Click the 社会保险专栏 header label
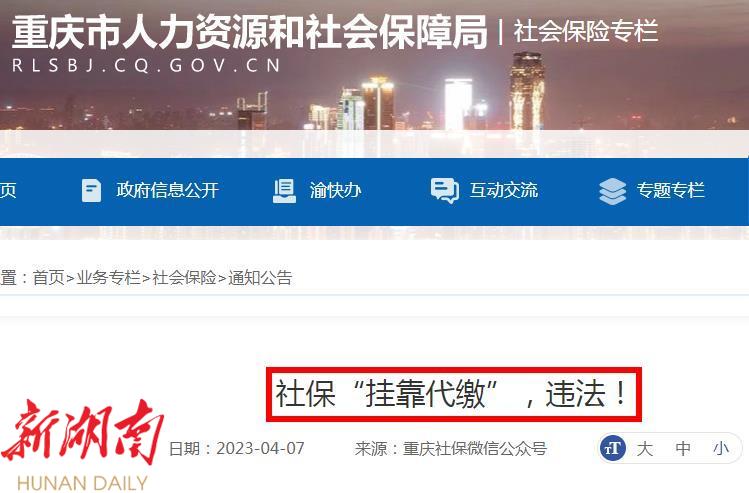This screenshot has width=749, height=493. click(586, 31)
